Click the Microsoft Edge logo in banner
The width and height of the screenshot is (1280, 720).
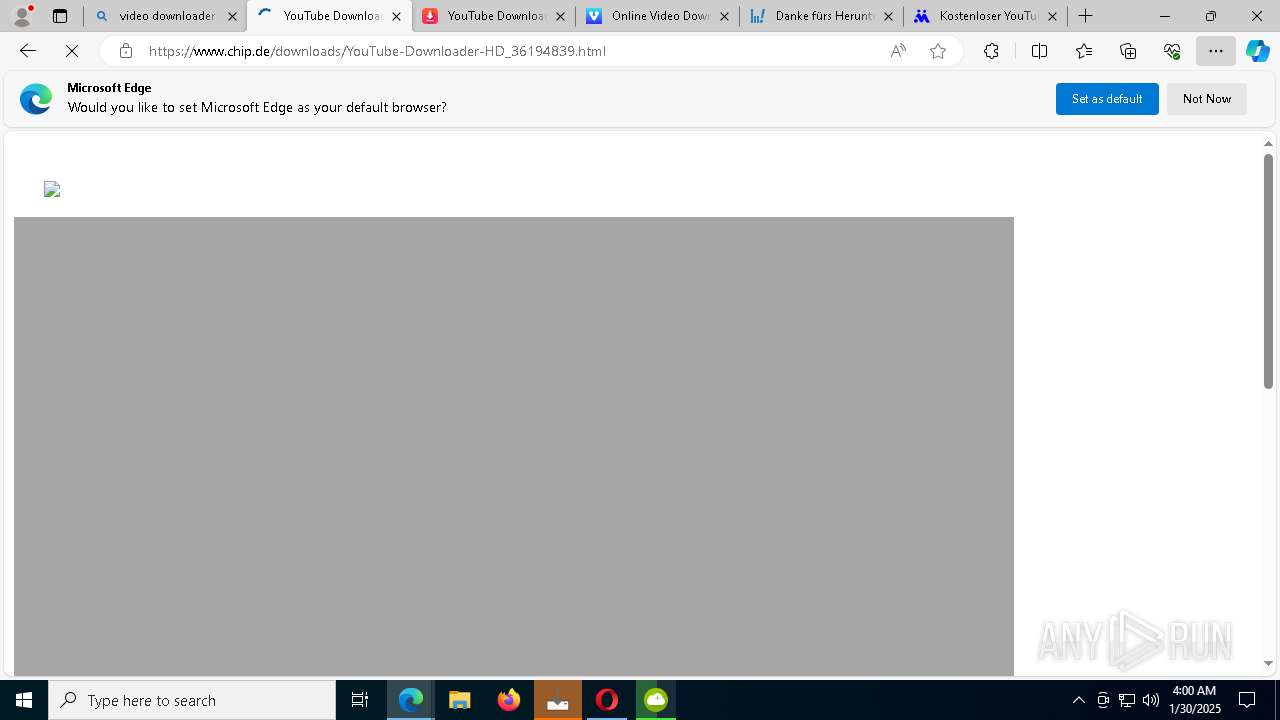click(36, 98)
